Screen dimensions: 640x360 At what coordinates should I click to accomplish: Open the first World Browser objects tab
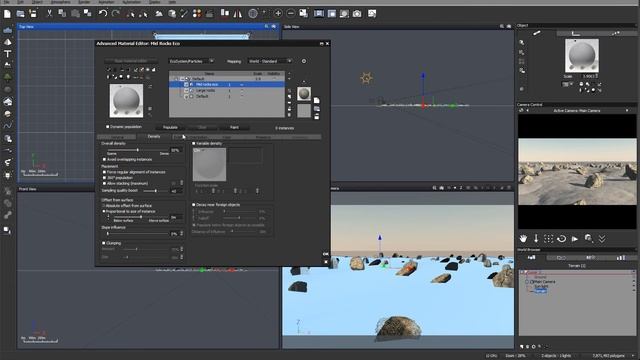[531, 258]
